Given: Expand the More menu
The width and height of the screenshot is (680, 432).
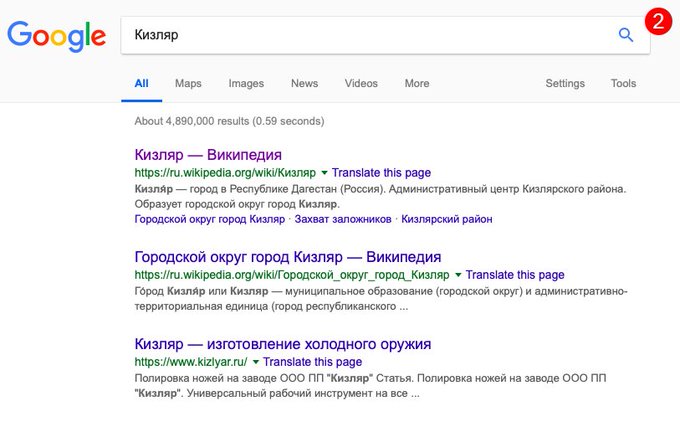Looking at the screenshot, I should [x=417, y=83].
